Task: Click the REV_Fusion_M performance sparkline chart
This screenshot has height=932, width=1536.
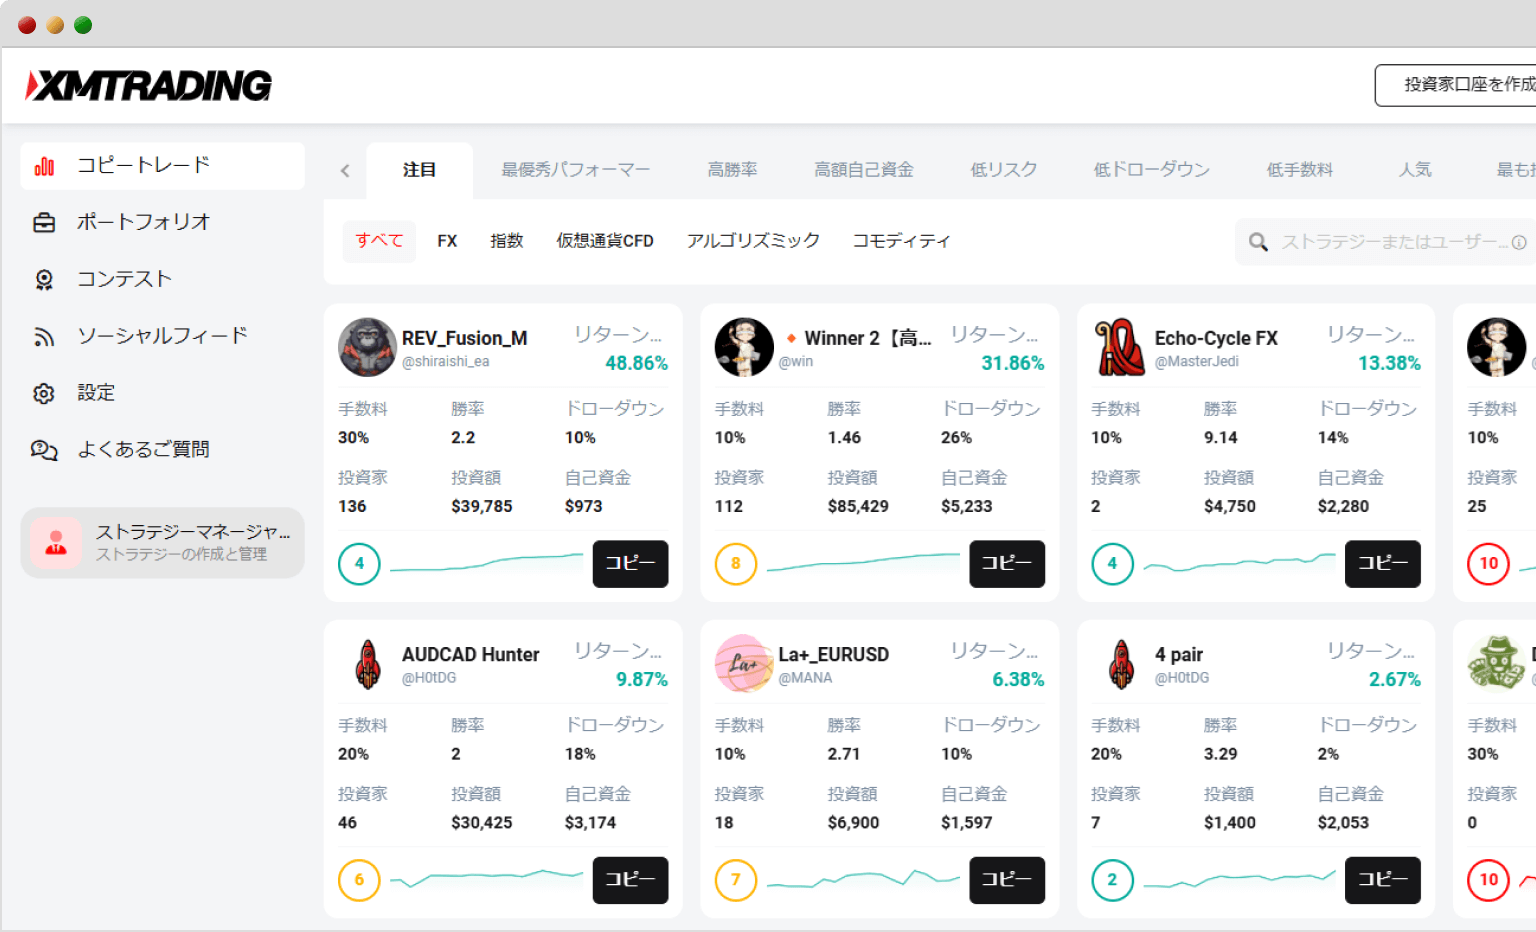Action: pyautogui.click(x=486, y=564)
